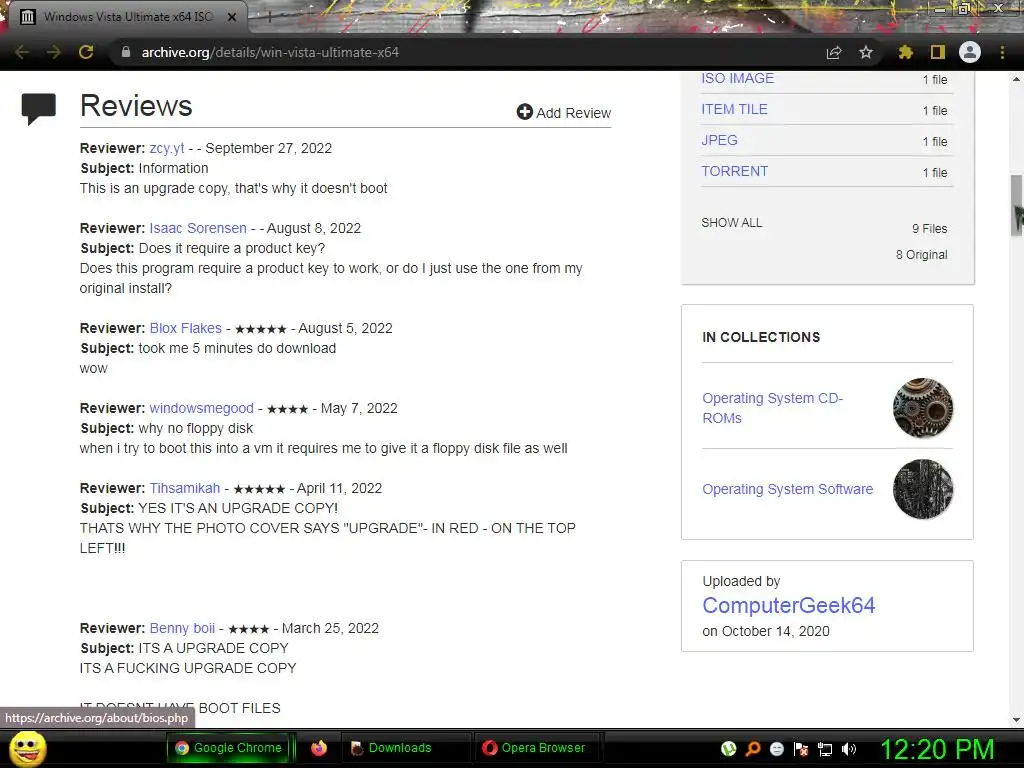Viewport: 1024px width, 768px height.
Task: View site info via padlock icon
Action: [x=126, y=52]
